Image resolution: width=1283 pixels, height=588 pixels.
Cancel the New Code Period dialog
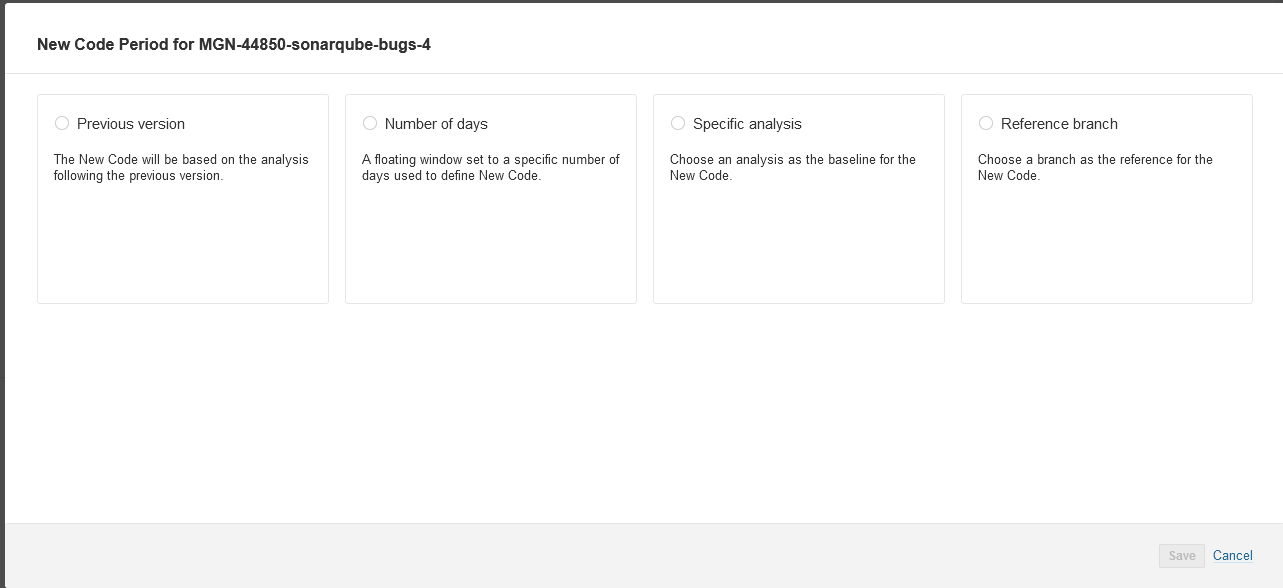pyautogui.click(x=1233, y=556)
